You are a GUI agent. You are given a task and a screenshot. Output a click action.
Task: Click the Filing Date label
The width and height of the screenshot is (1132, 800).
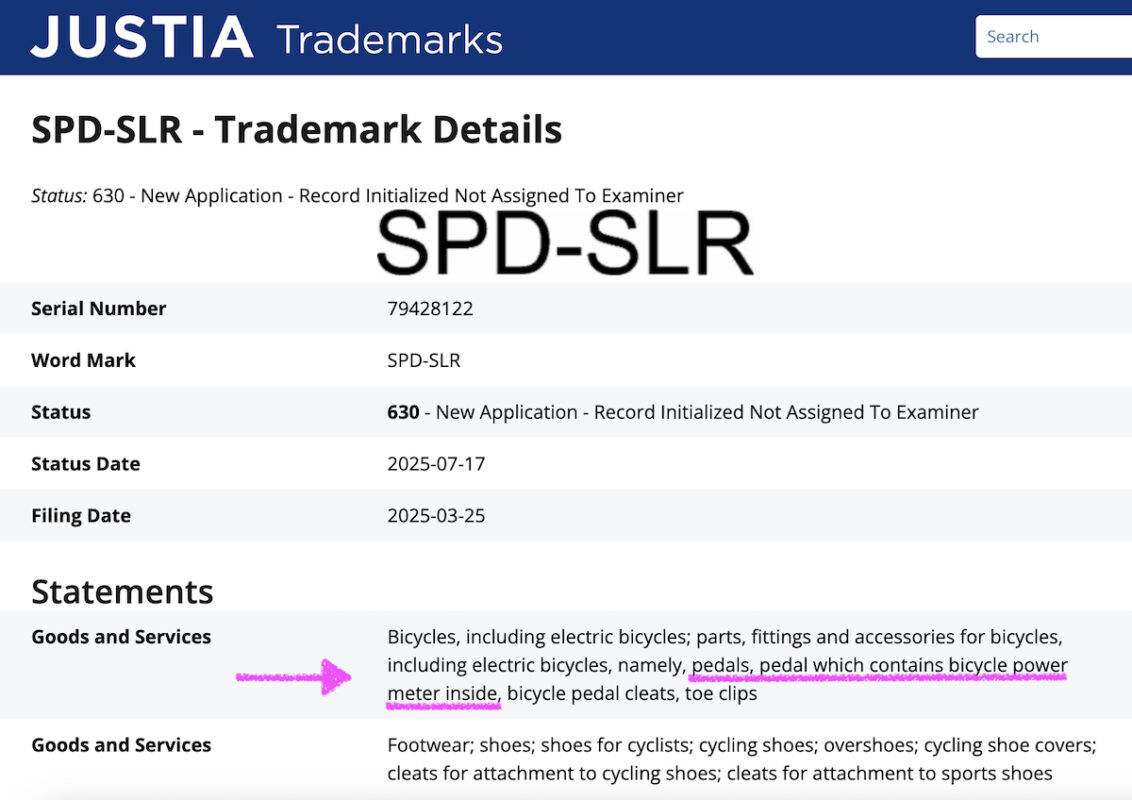(81, 516)
